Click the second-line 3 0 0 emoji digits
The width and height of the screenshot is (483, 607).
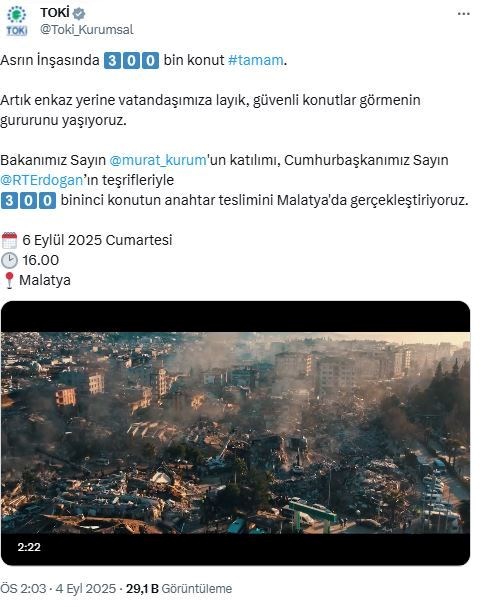[28, 201]
